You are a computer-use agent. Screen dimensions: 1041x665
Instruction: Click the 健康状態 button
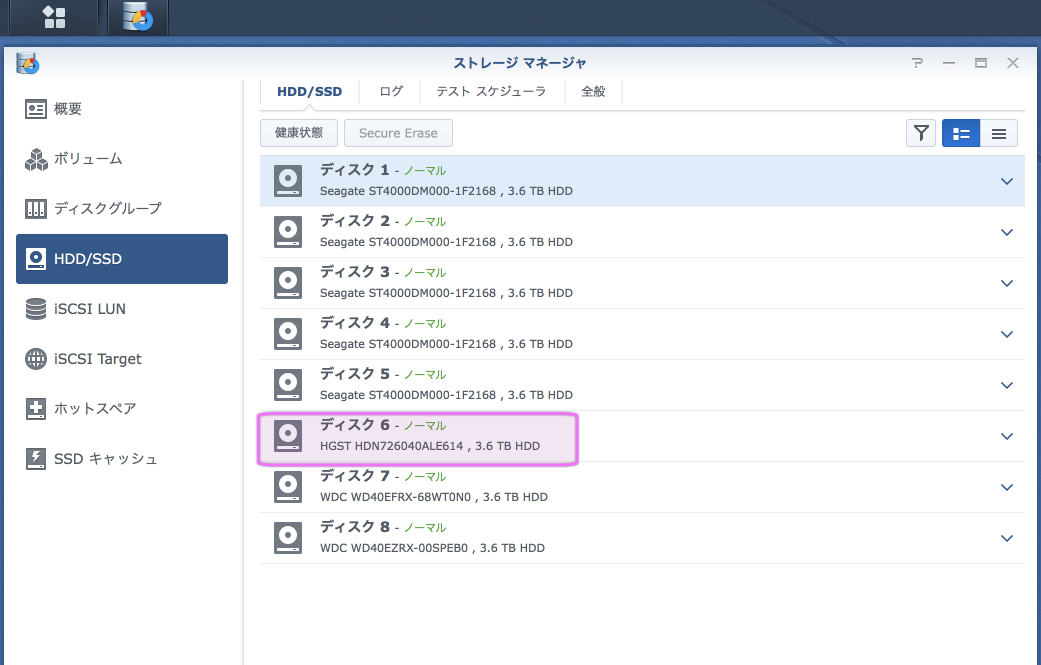pyautogui.click(x=298, y=133)
